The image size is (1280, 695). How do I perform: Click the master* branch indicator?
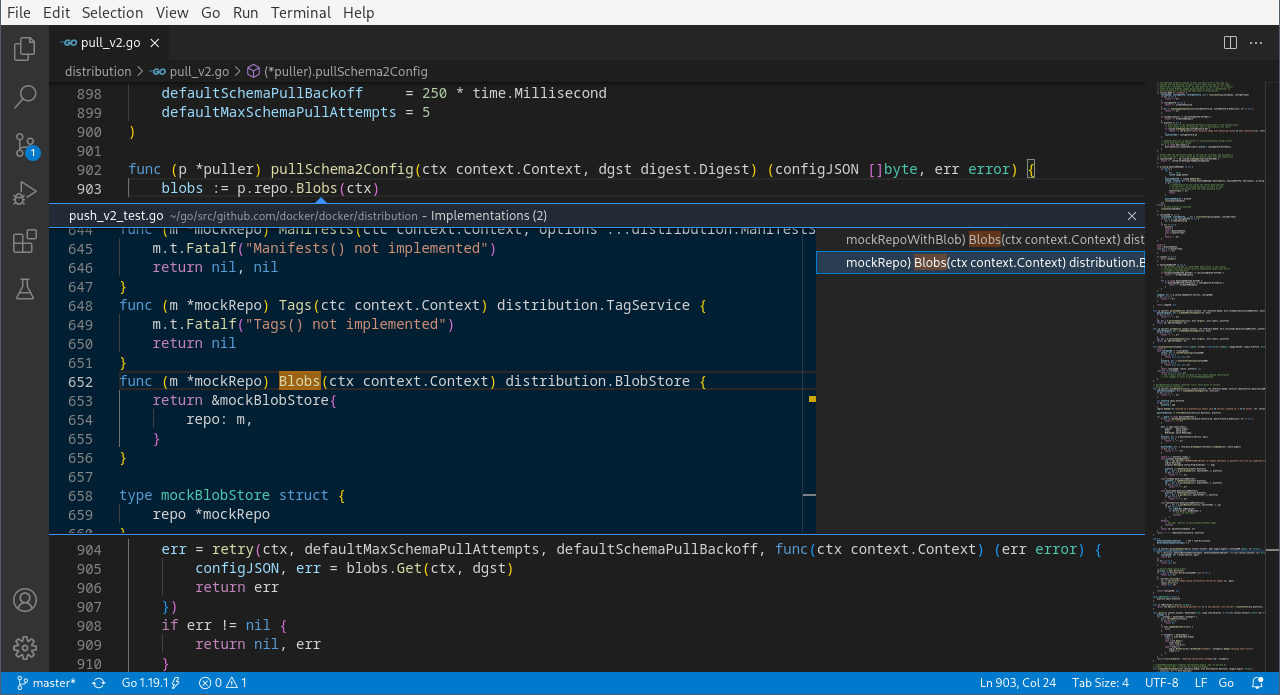[x=47, y=683]
